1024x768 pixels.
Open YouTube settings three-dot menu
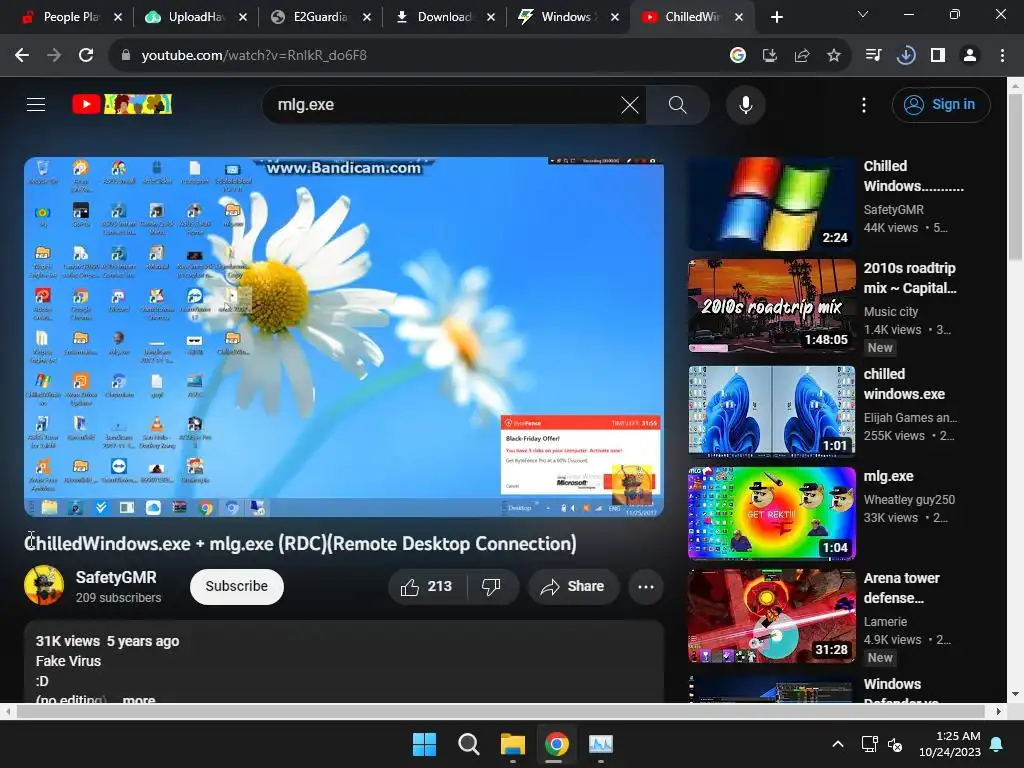pos(864,105)
